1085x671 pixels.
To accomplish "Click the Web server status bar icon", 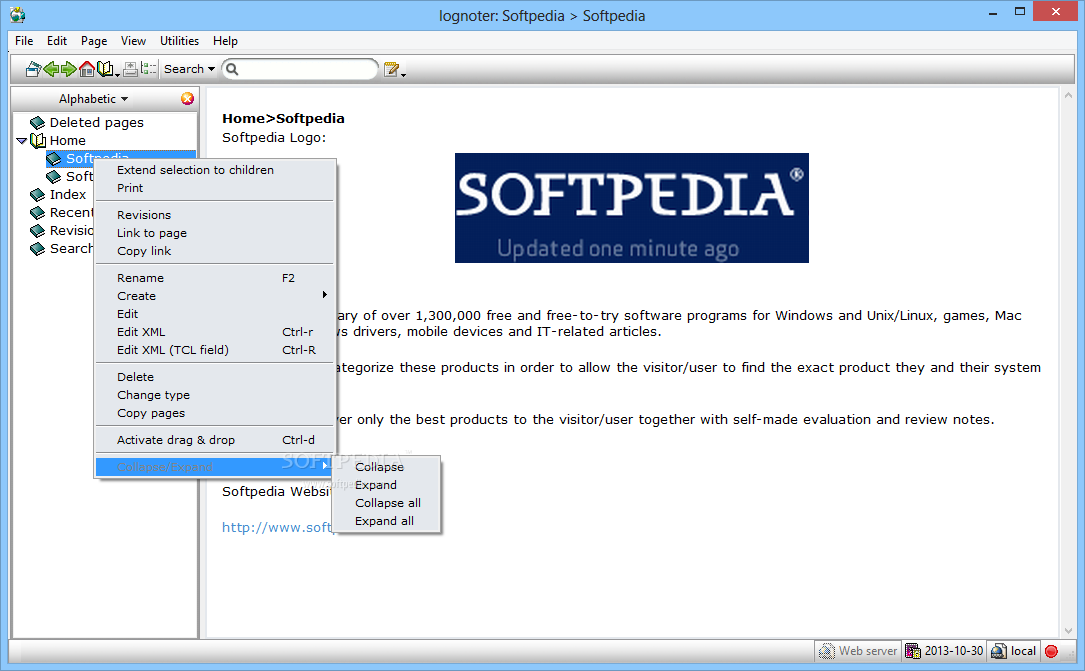I will (x=826, y=651).
